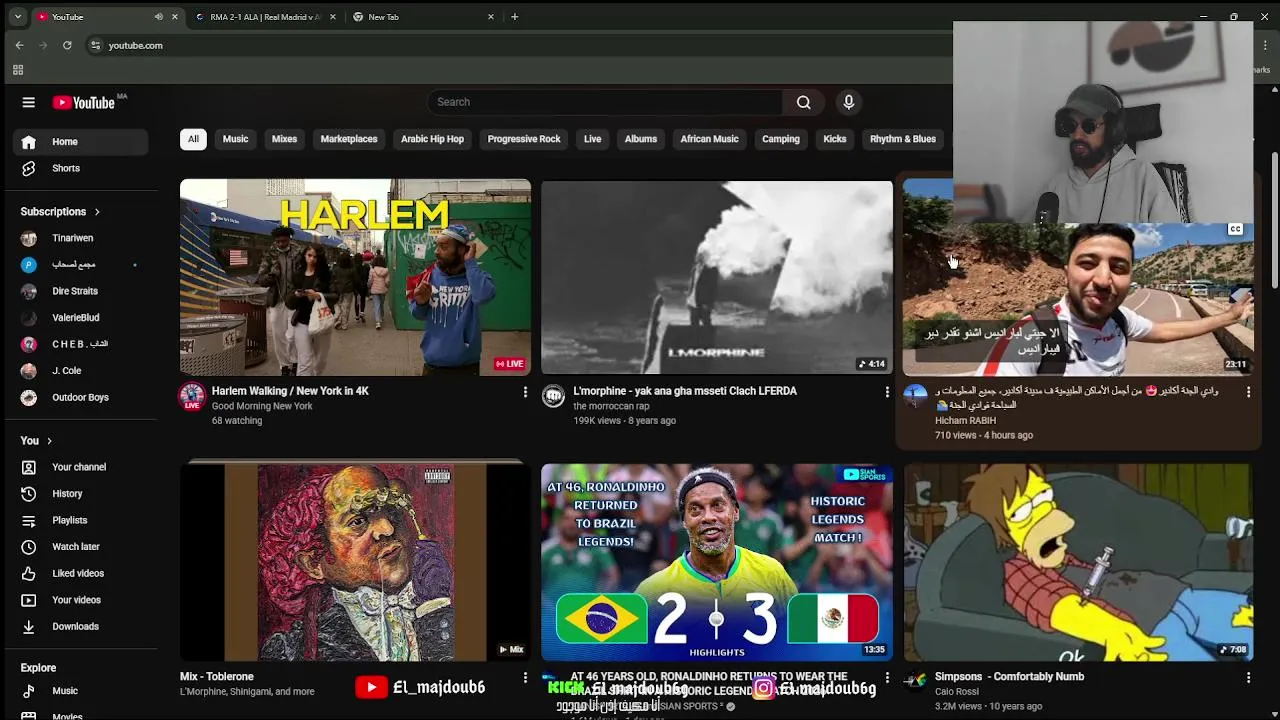Open the moroccan rap channel link
The width and height of the screenshot is (1280, 720).
point(611,406)
